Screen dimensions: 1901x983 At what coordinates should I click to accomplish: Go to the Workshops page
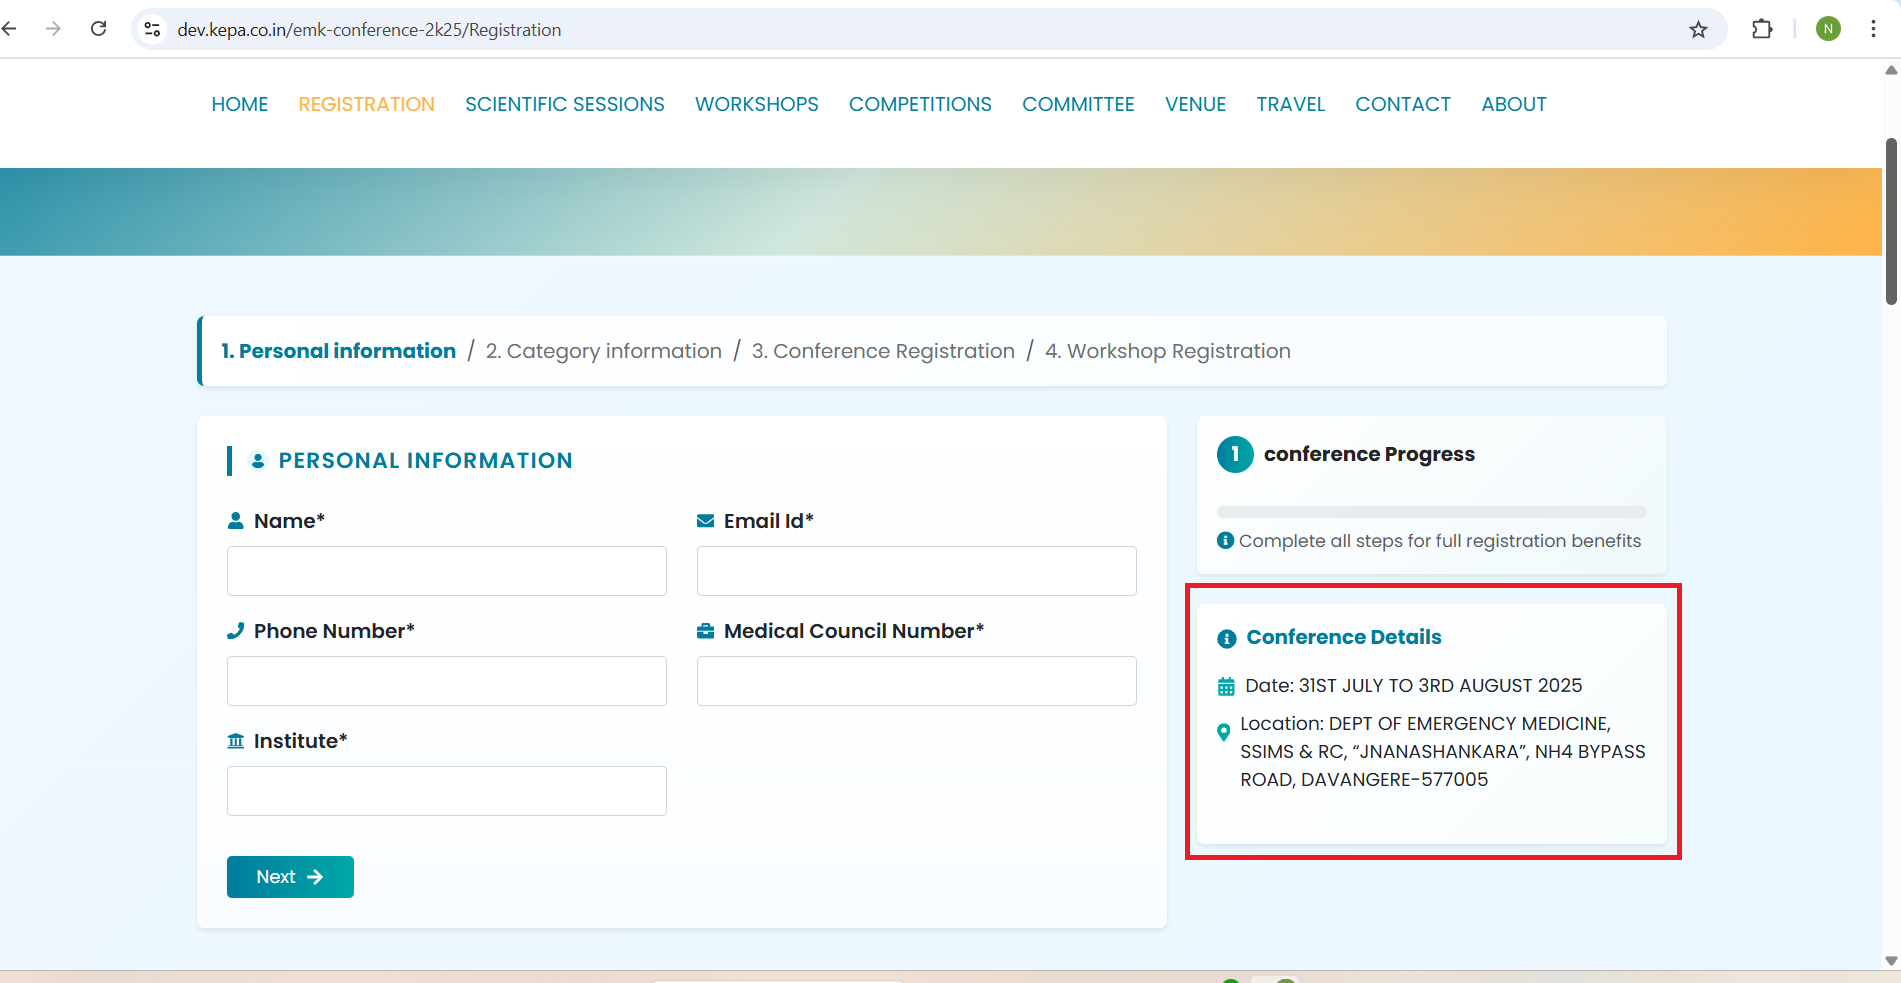pos(756,104)
